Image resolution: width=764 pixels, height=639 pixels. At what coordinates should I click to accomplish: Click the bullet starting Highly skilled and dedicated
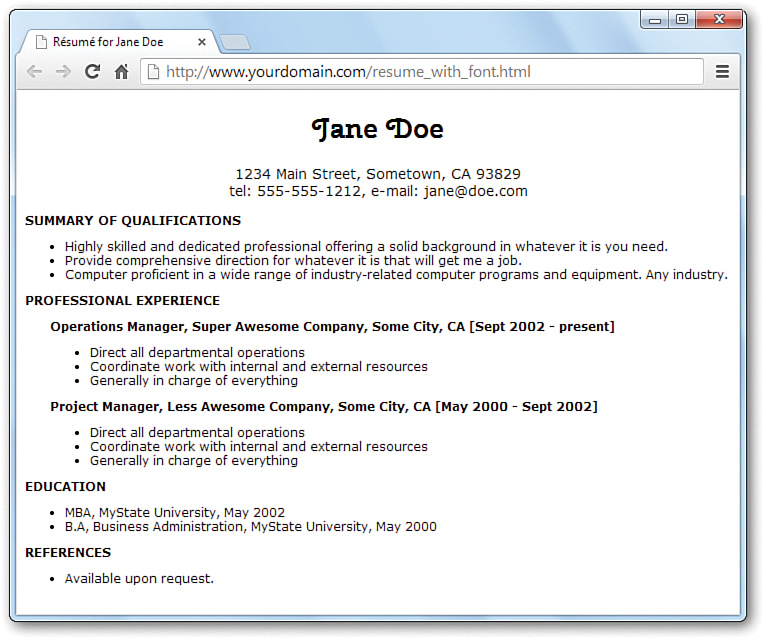click(366, 247)
